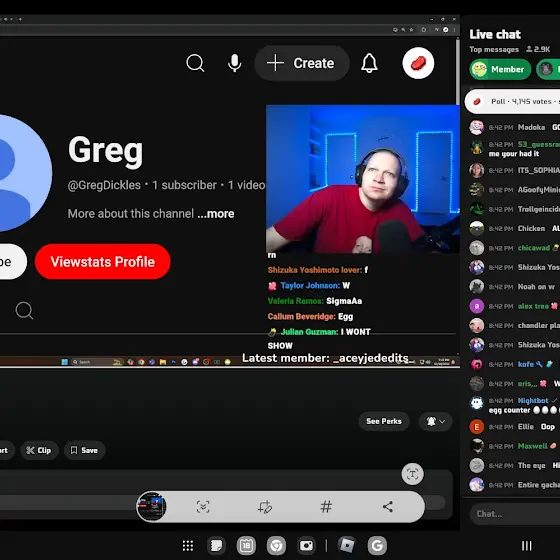Click the streamer webcam overlay

click(363, 179)
